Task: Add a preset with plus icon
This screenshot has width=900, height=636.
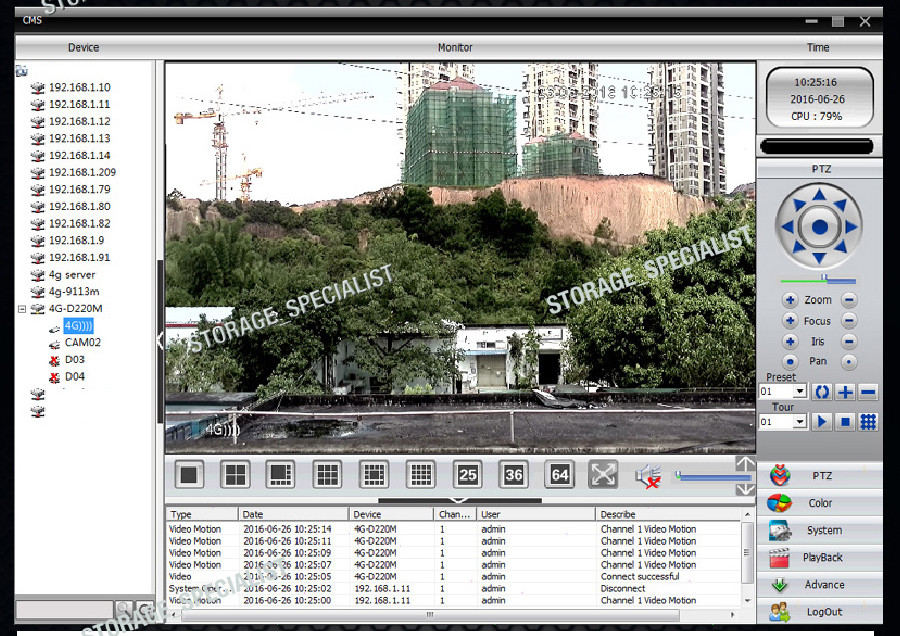Action: pyautogui.click(x=845, y=392)
